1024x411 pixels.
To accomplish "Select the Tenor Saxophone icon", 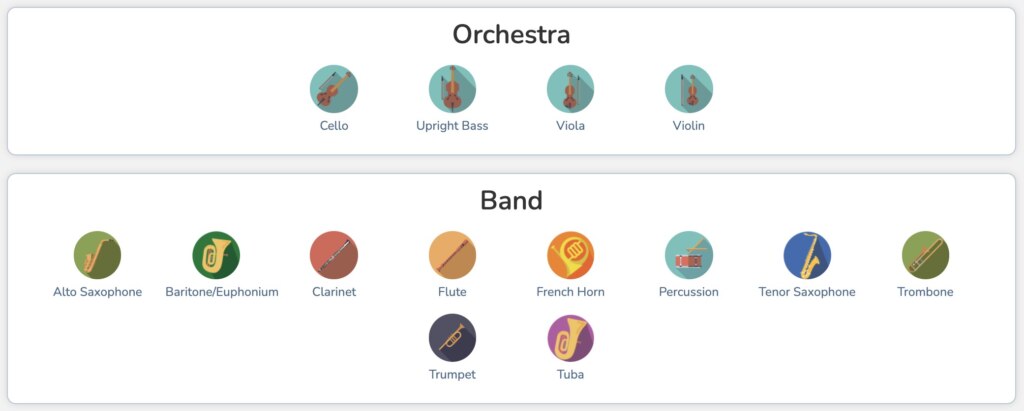I will [807, 255].
